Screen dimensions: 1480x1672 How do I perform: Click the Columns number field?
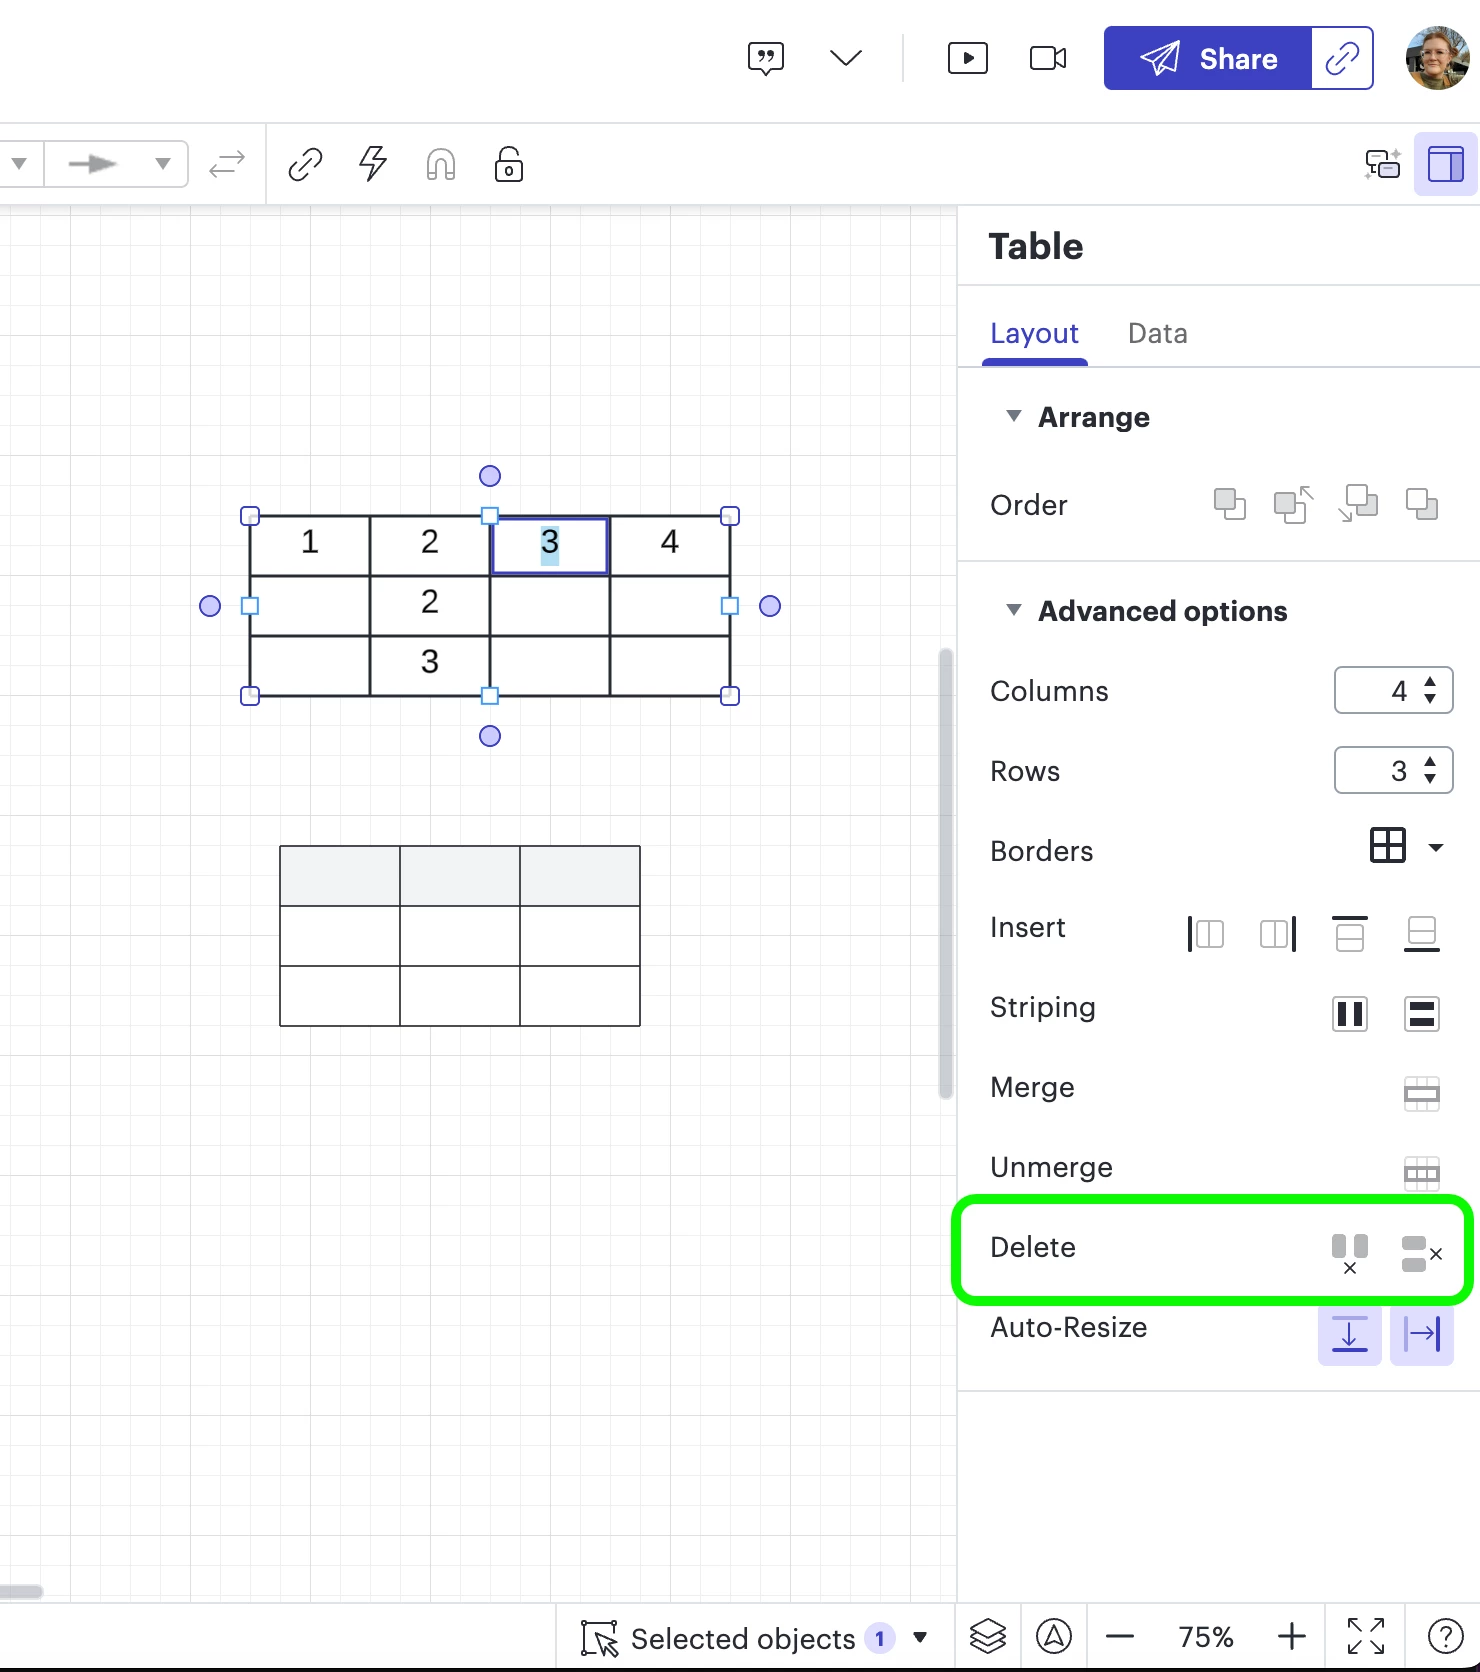1378,690
